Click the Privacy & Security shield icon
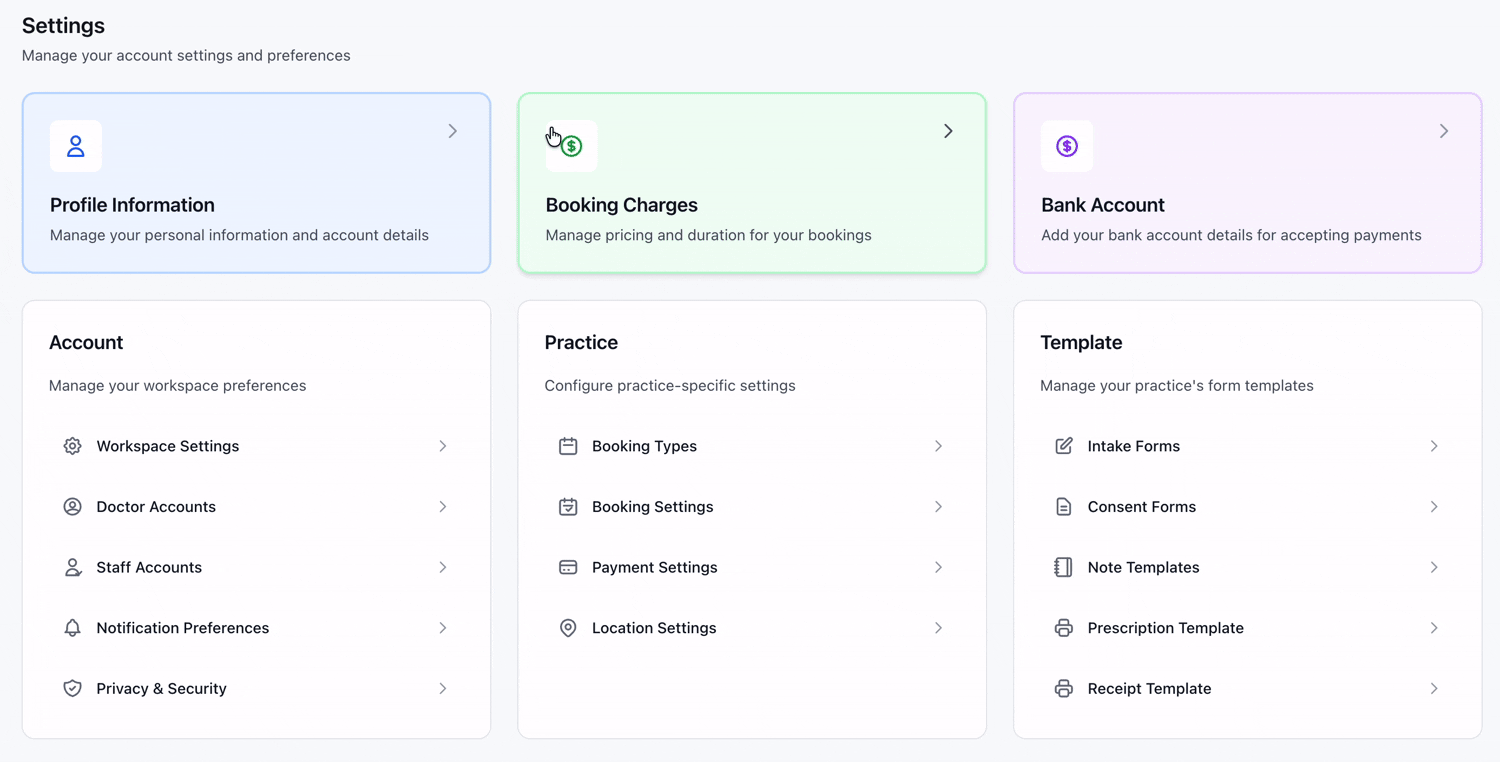The image size is (1500, 762). [72, 688]
